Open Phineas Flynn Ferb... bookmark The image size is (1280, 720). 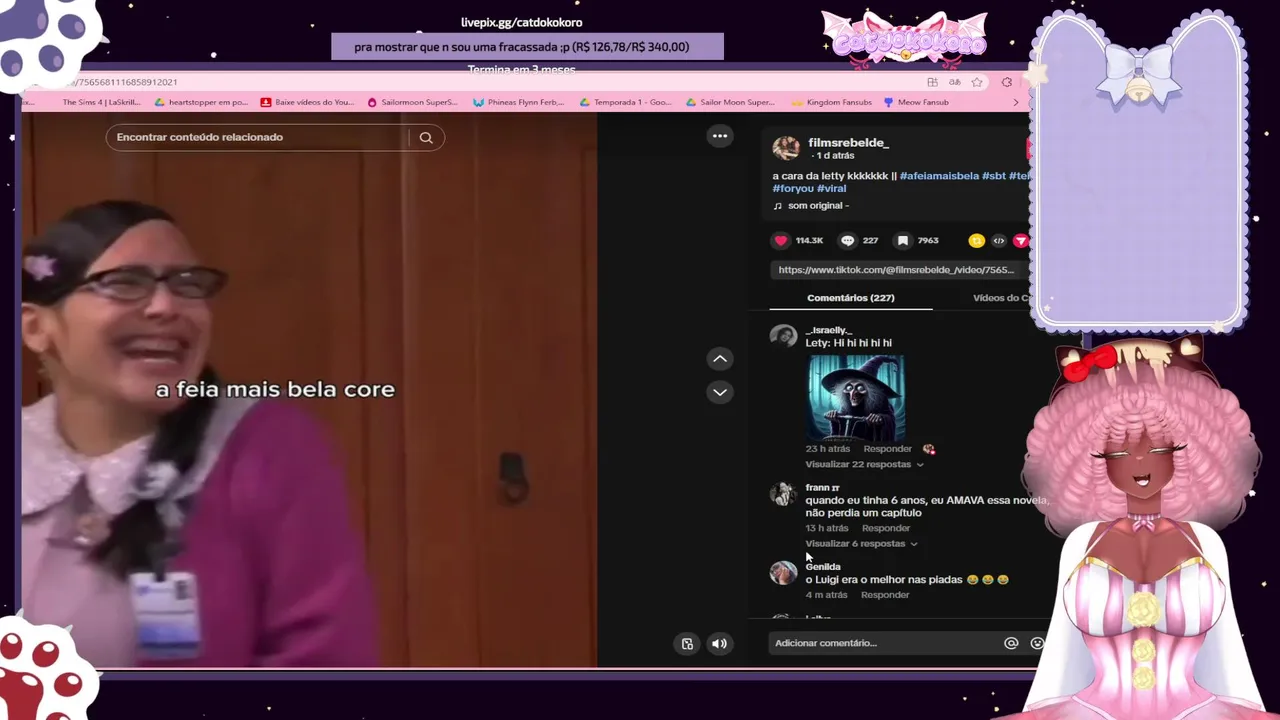tap(518, 102)
